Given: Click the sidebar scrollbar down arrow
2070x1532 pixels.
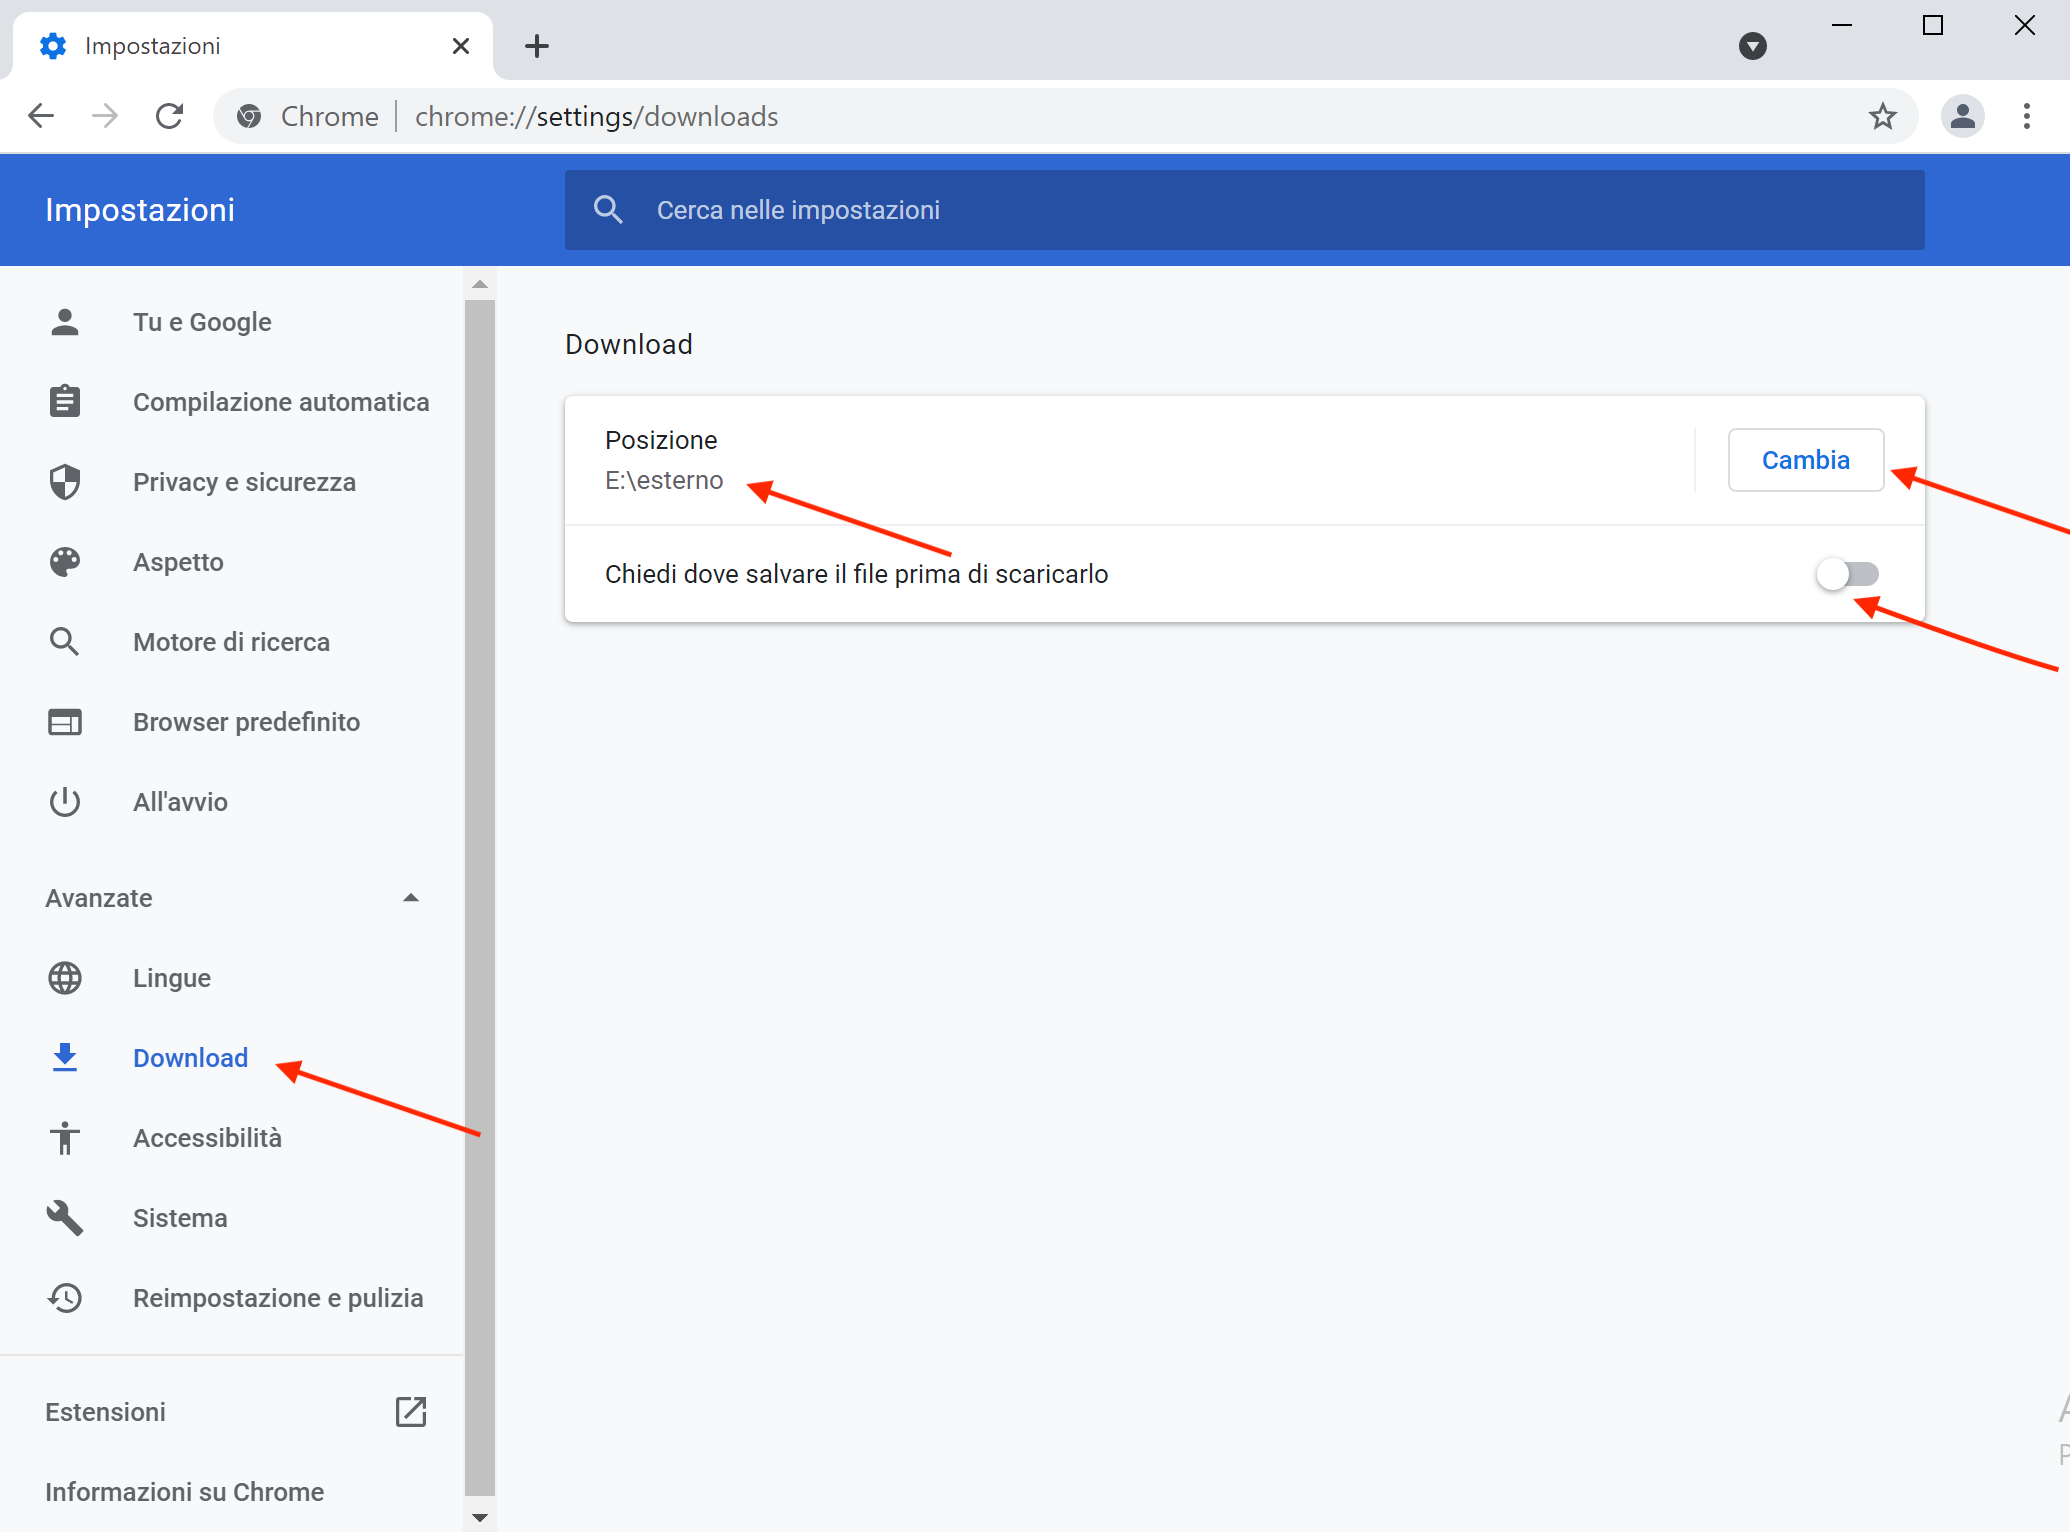Looking at the screenshot, I should [x=480, y=1517].
